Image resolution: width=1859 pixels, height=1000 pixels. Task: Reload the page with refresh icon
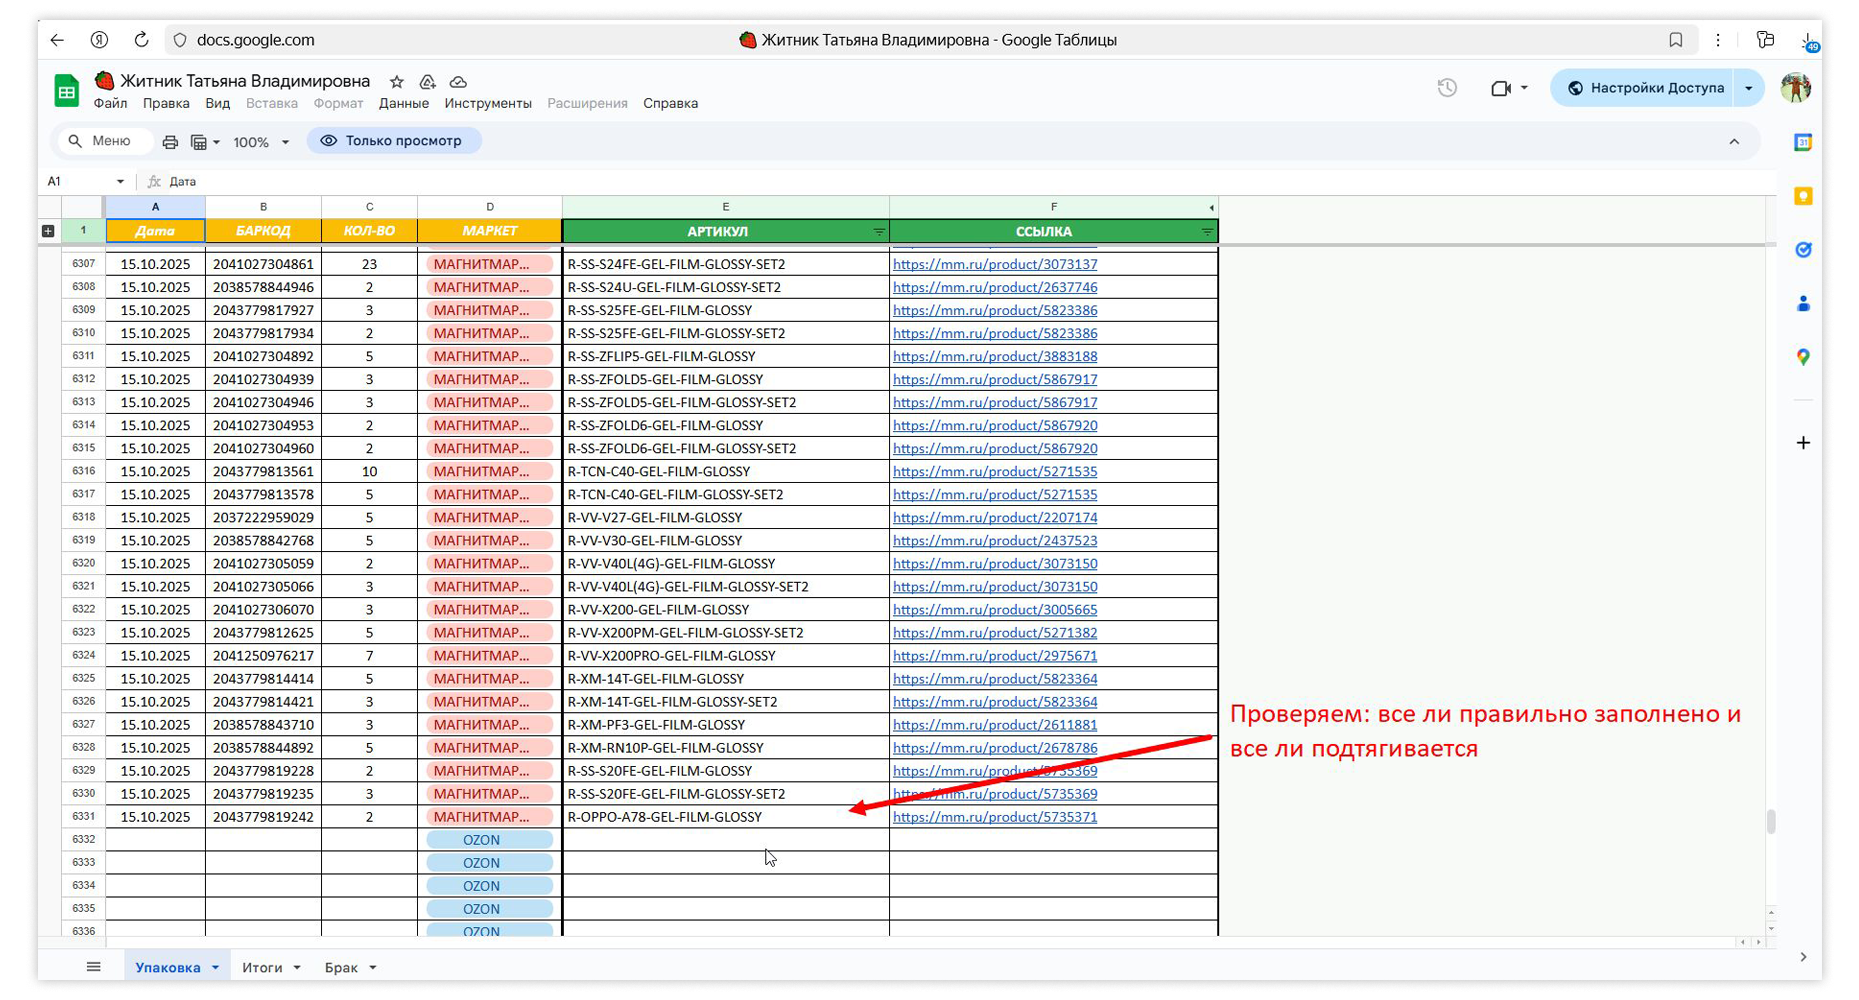pos(141,40)
